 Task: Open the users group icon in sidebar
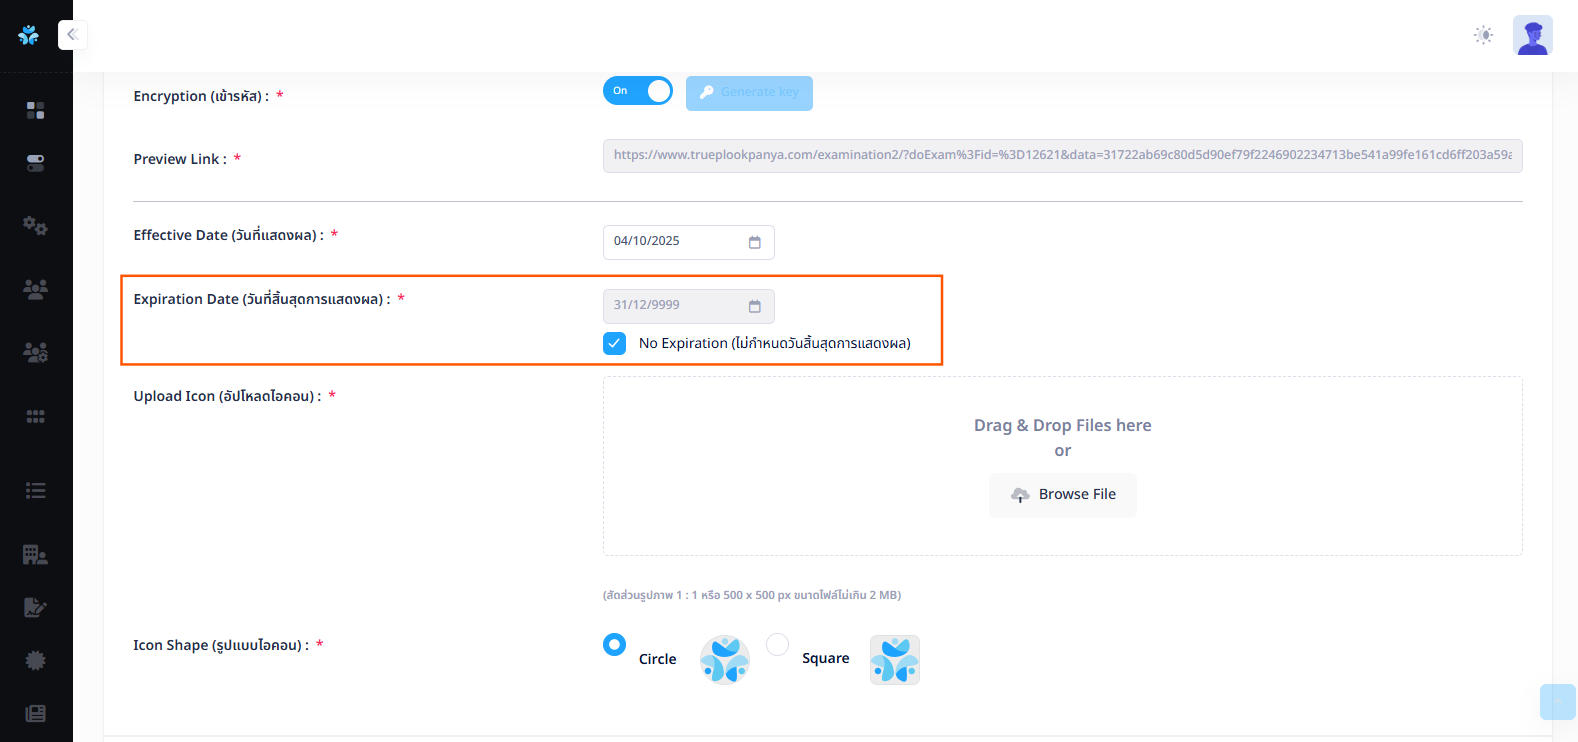(x=35, y=290)
